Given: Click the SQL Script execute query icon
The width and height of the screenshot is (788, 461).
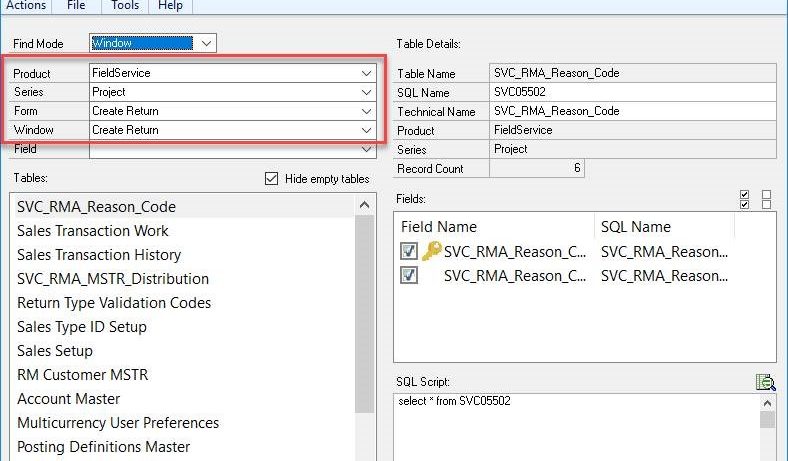Looking at the screenshot, I should 765,382.
